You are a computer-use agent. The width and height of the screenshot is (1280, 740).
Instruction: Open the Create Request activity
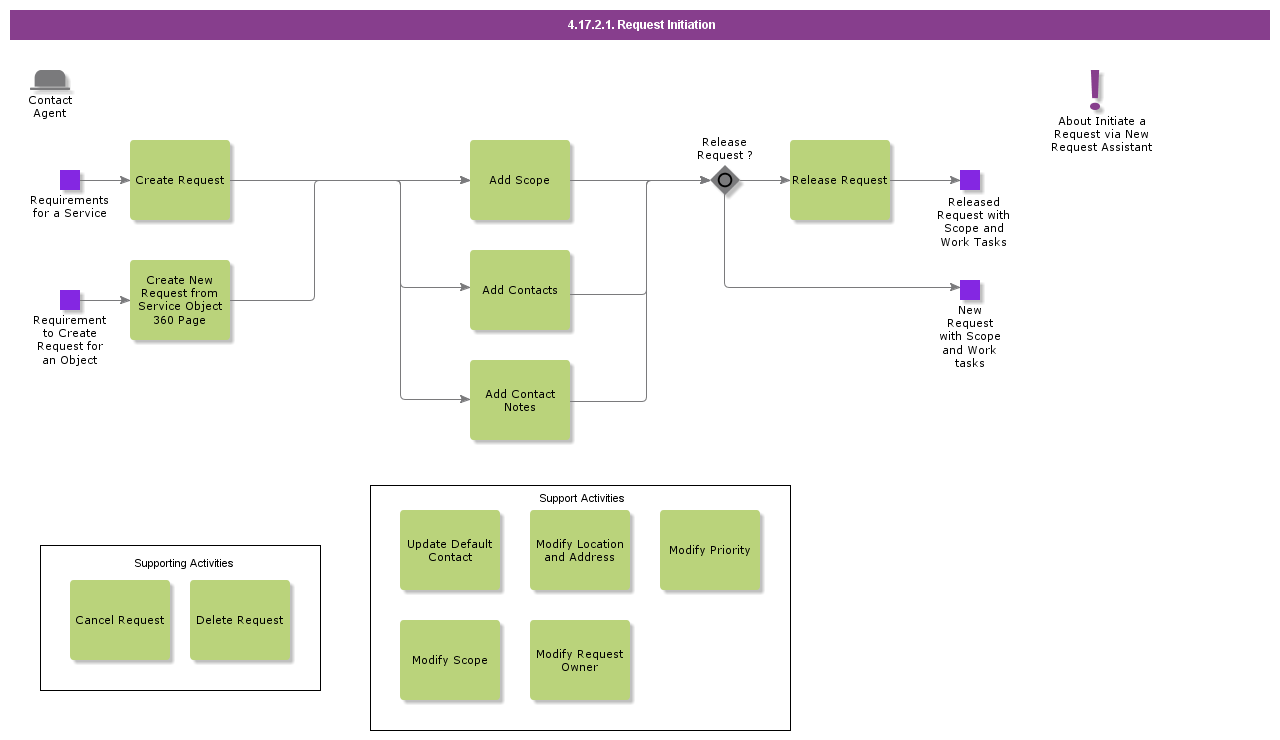click(x=180, y=180)
